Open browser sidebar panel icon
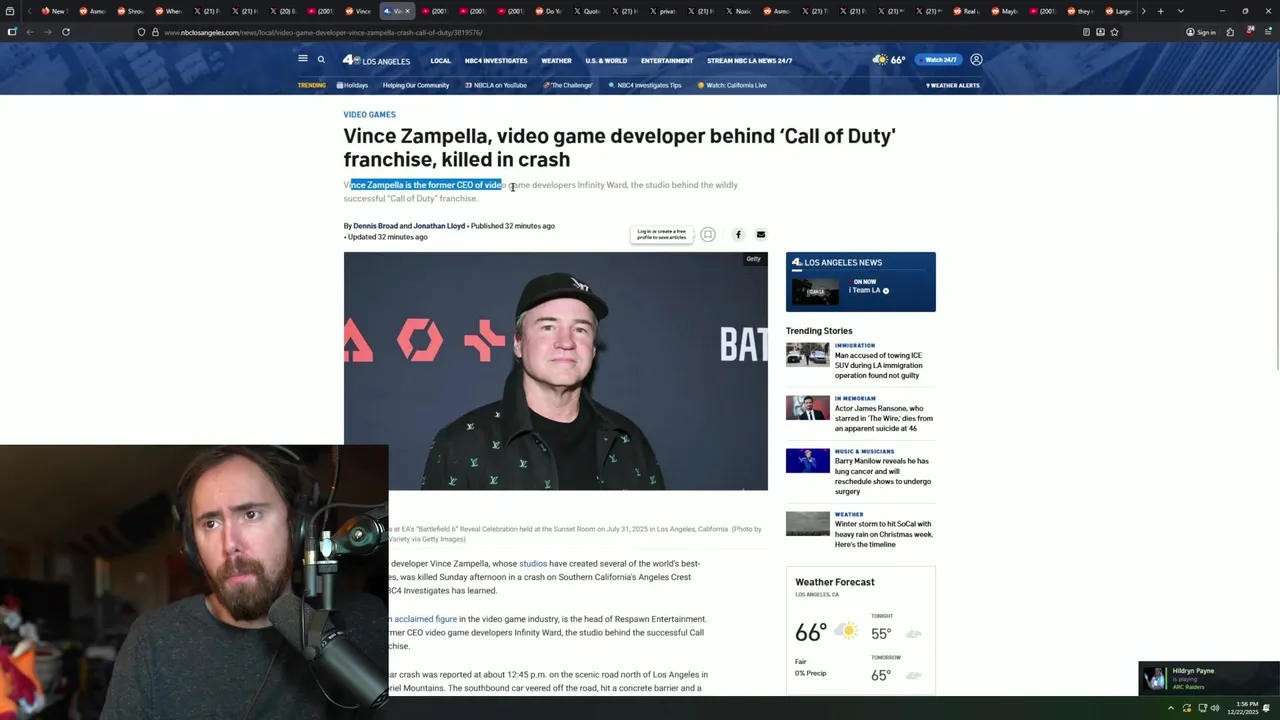The width and height of the screenshot is (1280, 720). click(12, 32)
